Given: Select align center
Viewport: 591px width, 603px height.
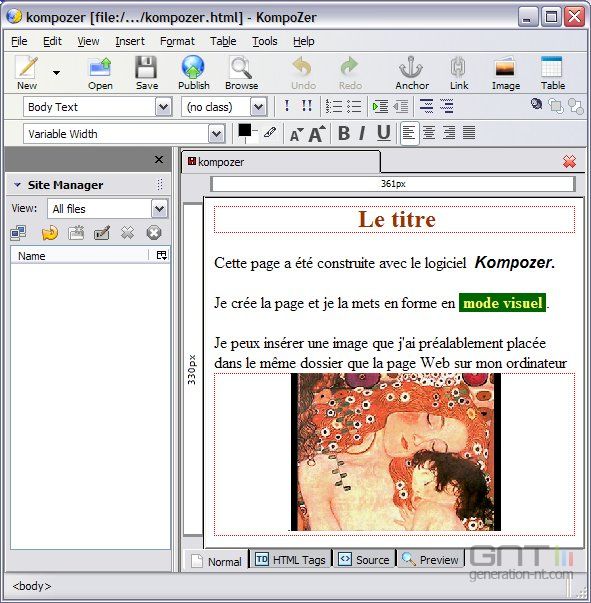Looking at the screenshot, I should pyautogui.click(x=429, y=133).
